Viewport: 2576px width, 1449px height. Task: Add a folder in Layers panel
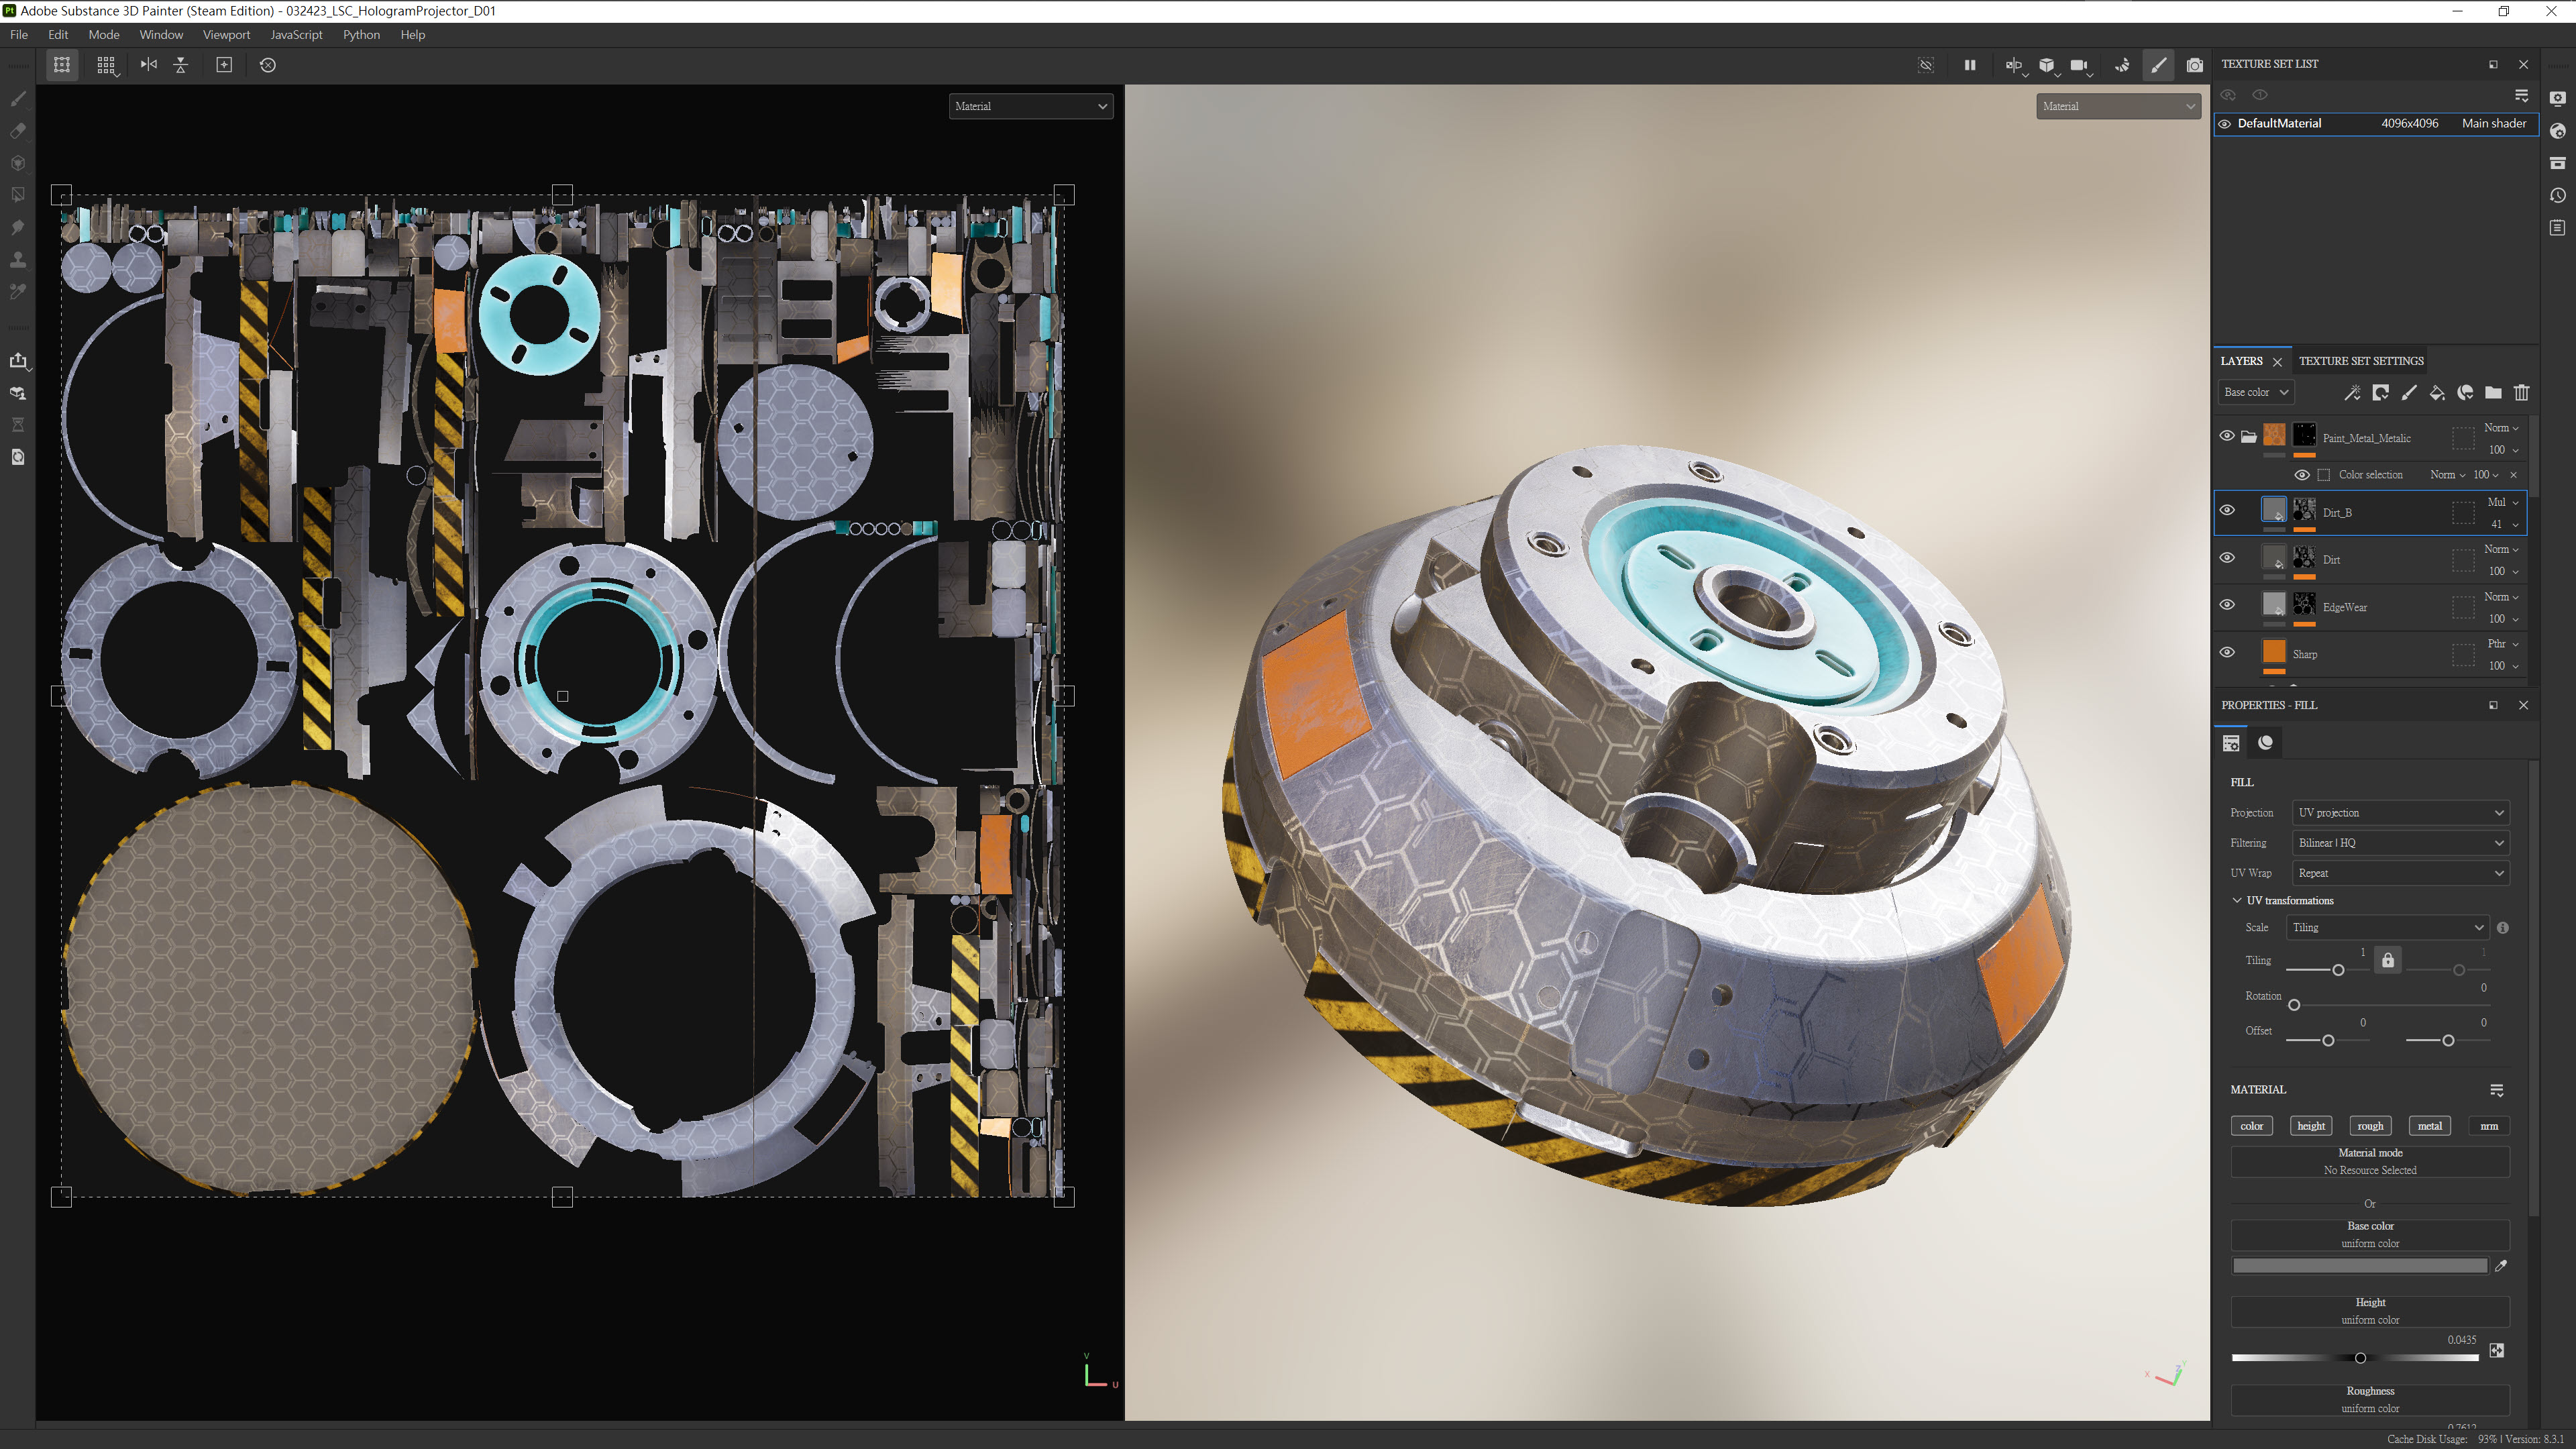point(2493,393)
